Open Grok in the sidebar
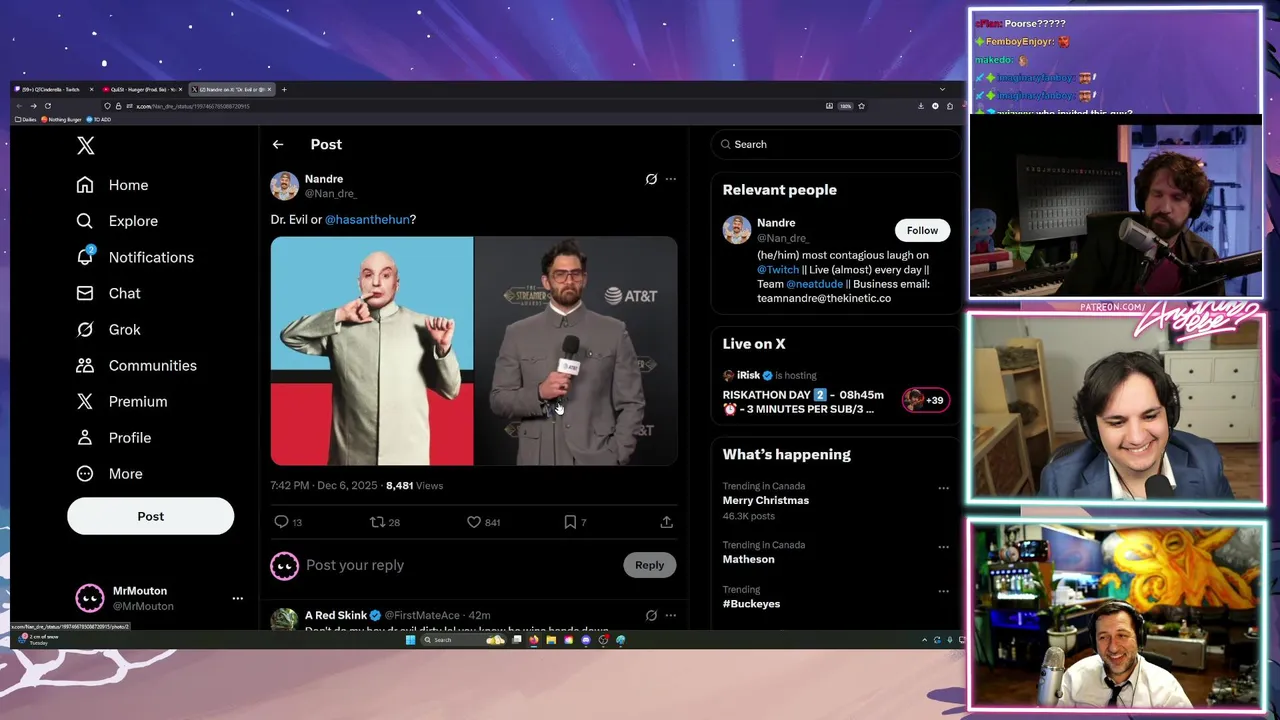 point(110,329)
